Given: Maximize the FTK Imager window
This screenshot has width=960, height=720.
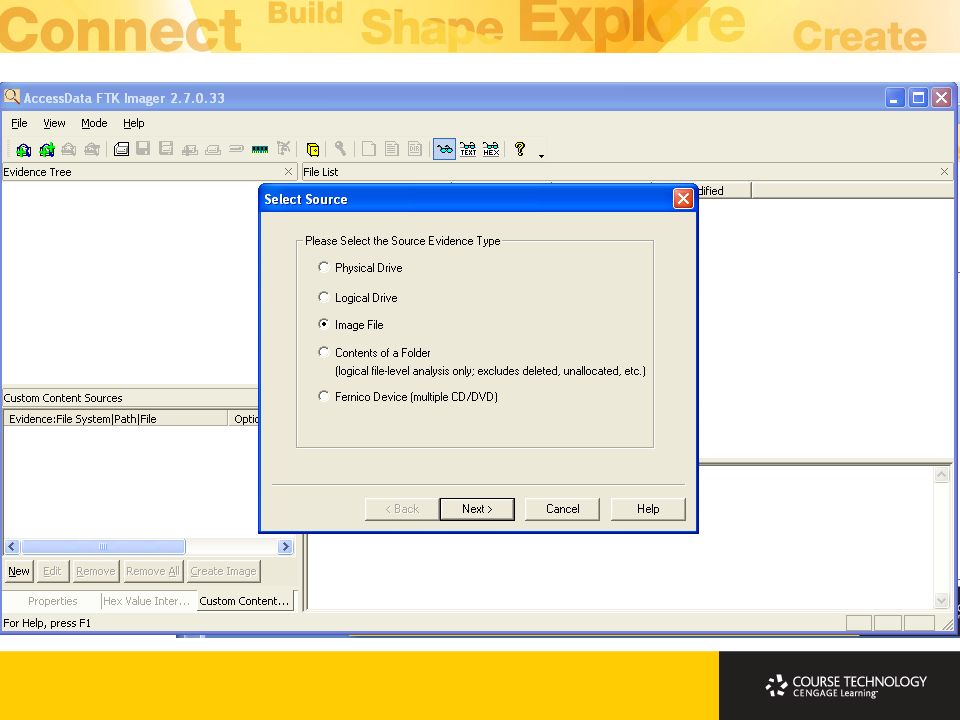Looking at the screenshot, I should (x=918, y=98).
